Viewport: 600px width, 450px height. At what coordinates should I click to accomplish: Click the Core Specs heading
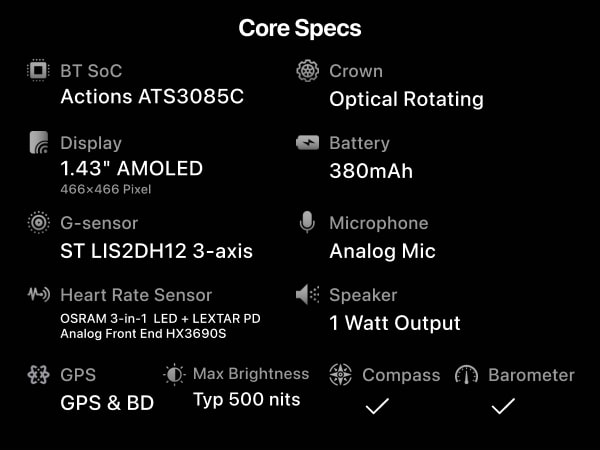(300, 28)
